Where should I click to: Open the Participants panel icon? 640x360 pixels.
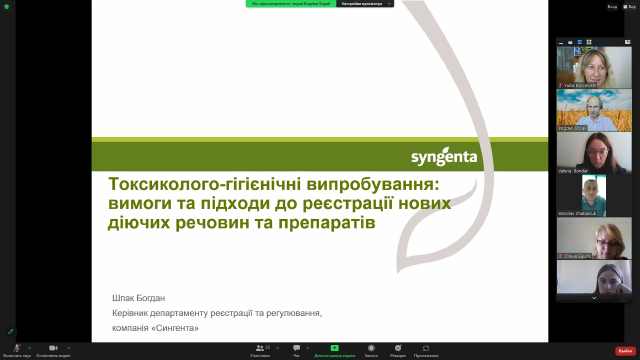click(x=260, y=349)
